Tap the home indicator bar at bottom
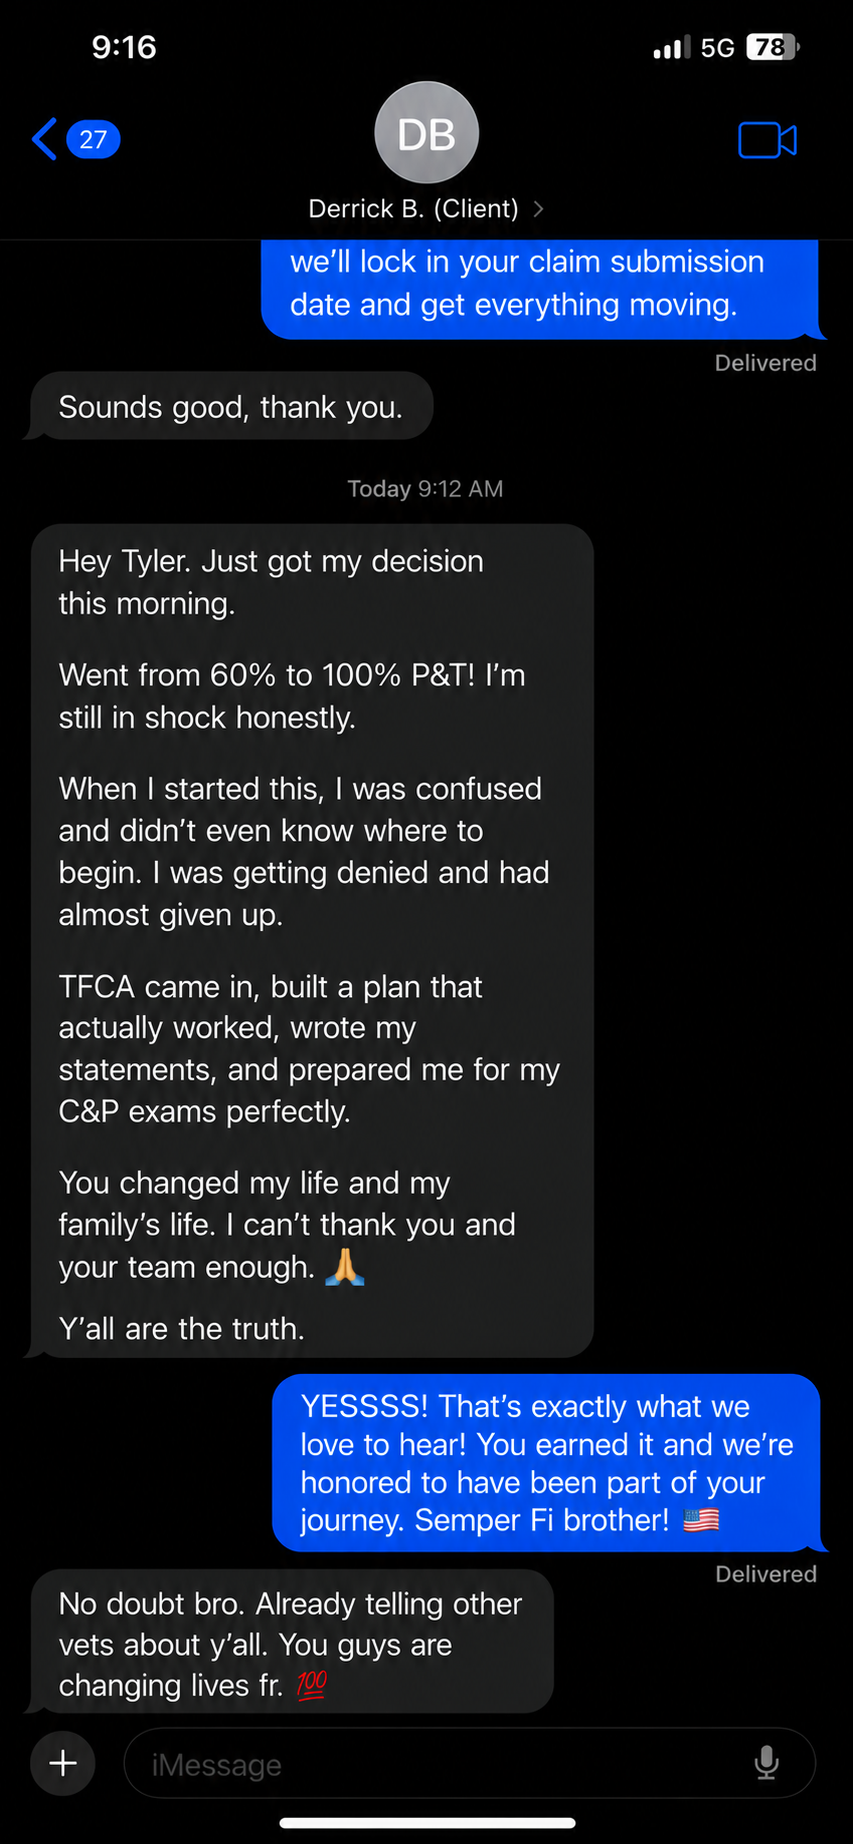This screenshot has height=1844, width=853. coord(427,1823)
